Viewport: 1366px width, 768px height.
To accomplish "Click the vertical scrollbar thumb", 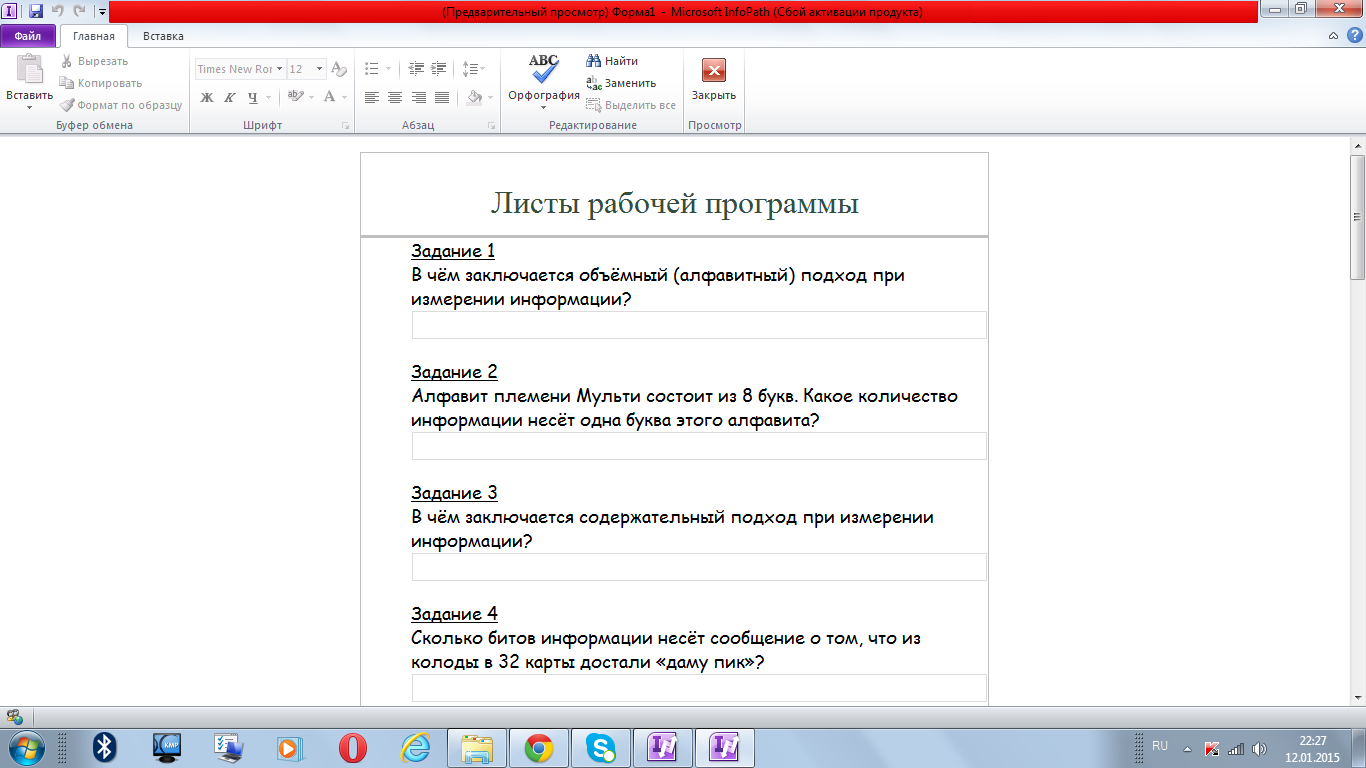I will point(1357,216).
